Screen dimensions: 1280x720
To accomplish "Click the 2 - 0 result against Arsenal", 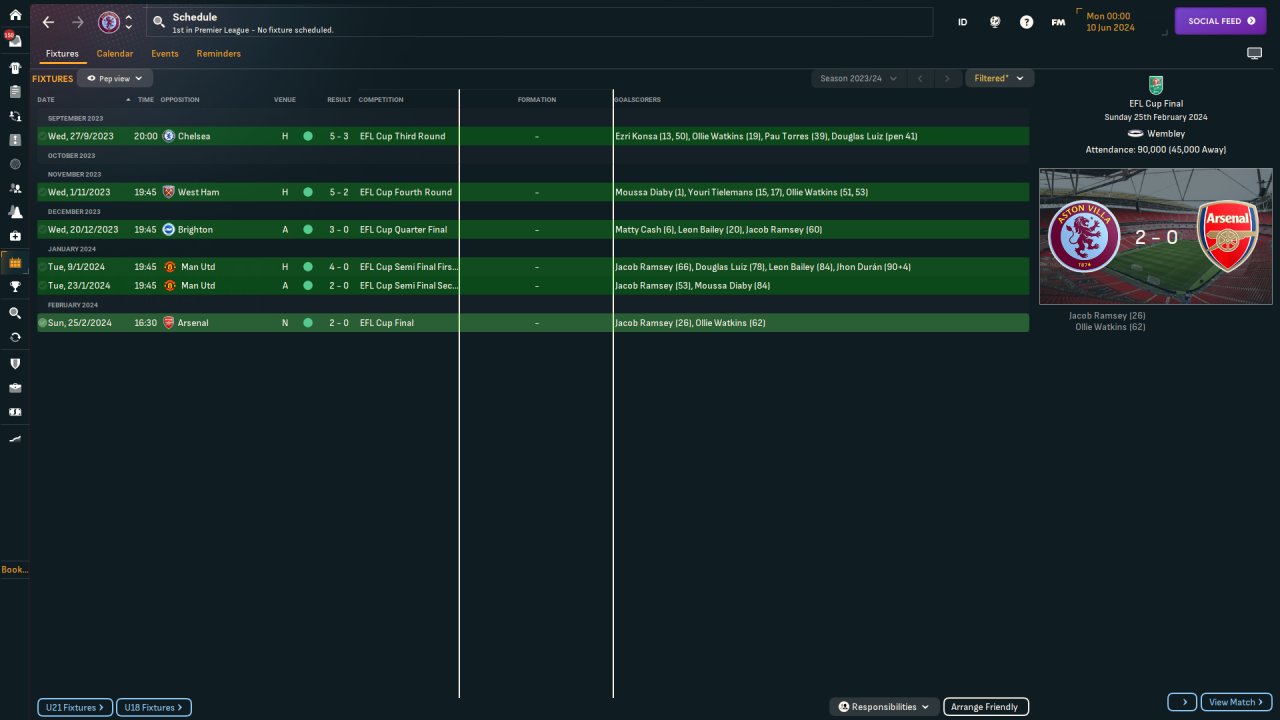I will click(x=339, y=323).
